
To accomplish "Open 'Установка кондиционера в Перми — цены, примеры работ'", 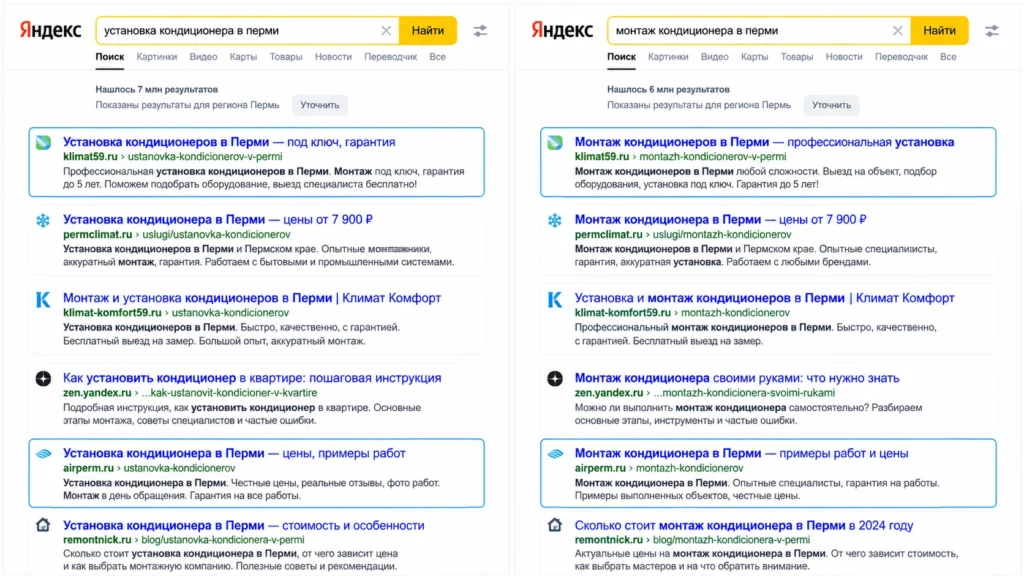I will (x=234, y=453).
